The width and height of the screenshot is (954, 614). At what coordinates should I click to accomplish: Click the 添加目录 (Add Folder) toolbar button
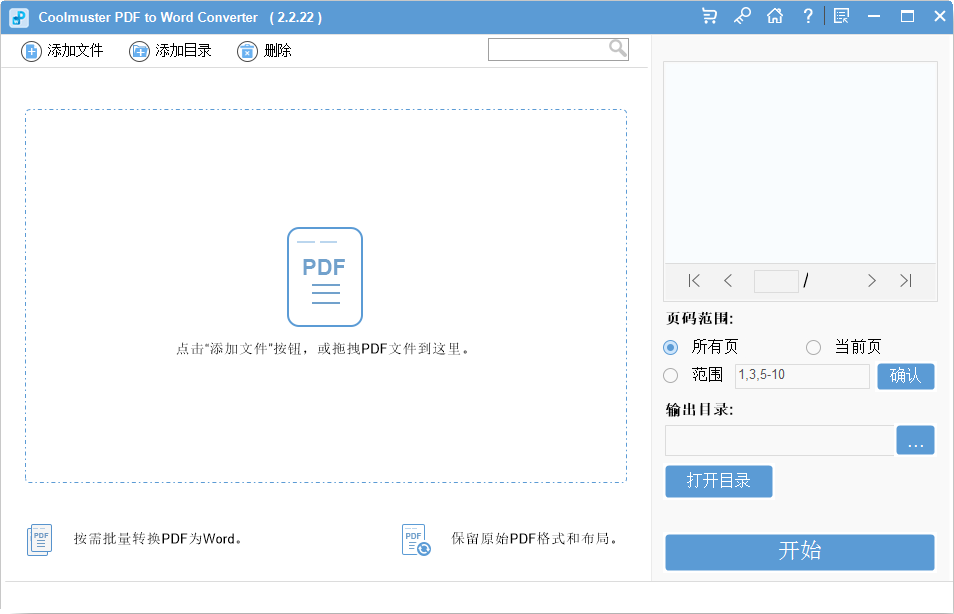170,51
